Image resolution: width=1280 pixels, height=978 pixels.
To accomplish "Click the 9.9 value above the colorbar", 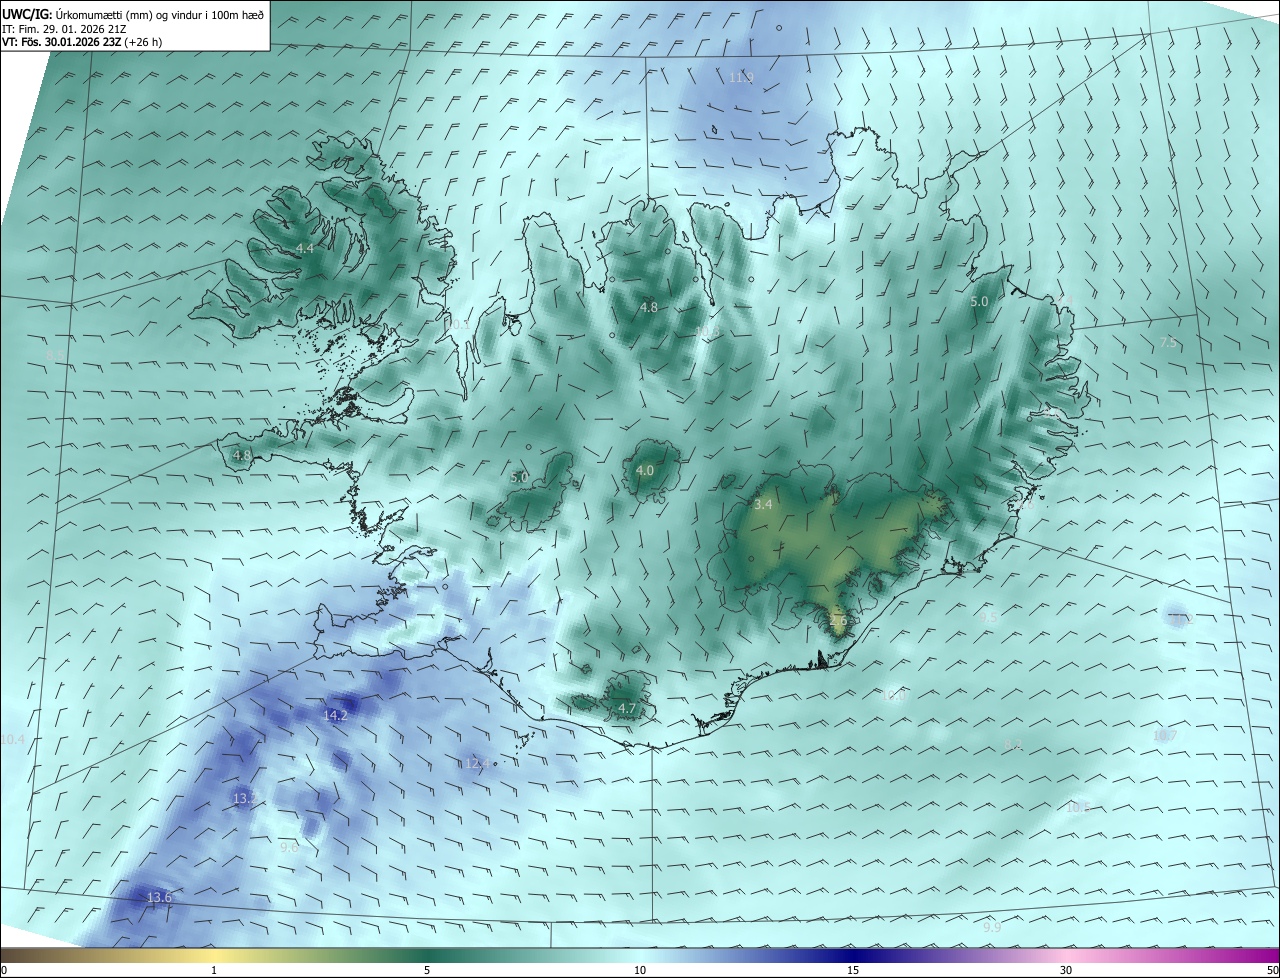I will 991,928.
